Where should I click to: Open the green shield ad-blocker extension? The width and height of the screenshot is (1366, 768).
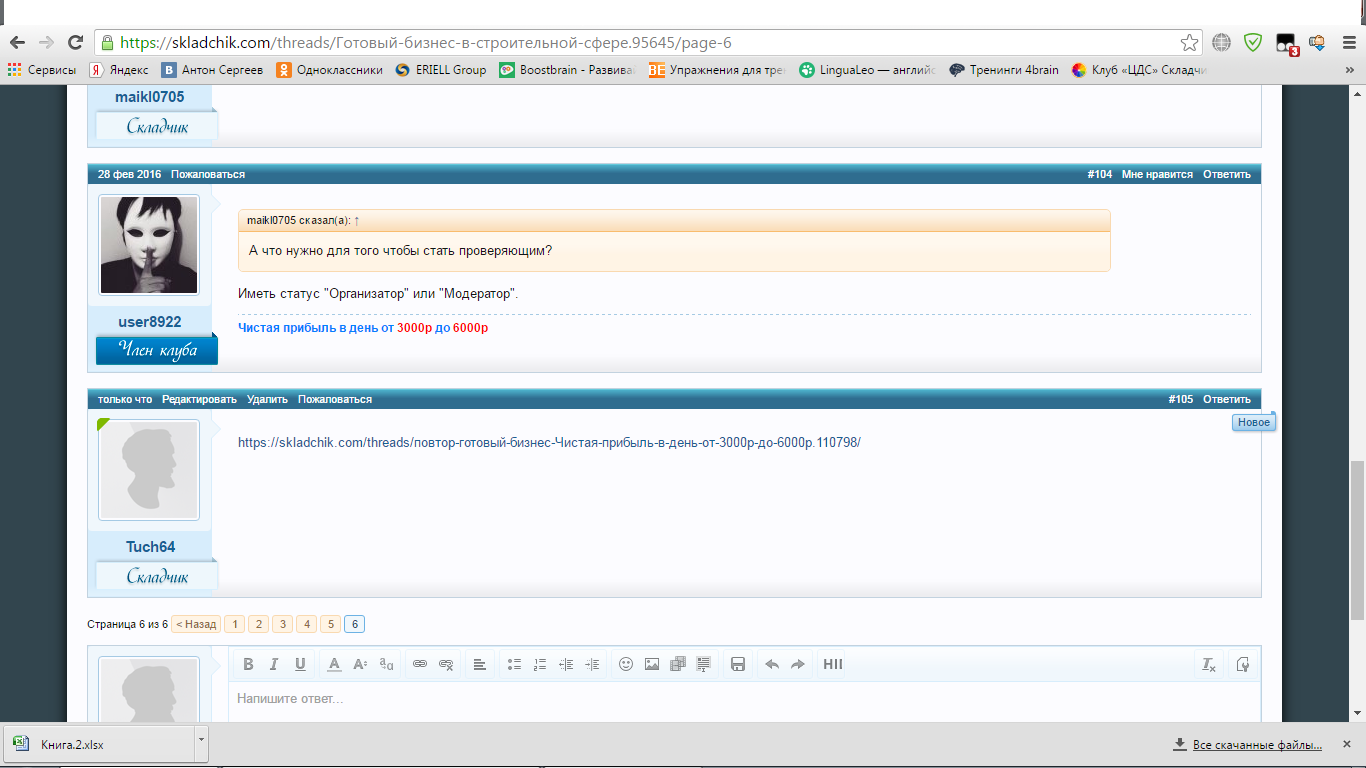click(x=1253, y=43)
